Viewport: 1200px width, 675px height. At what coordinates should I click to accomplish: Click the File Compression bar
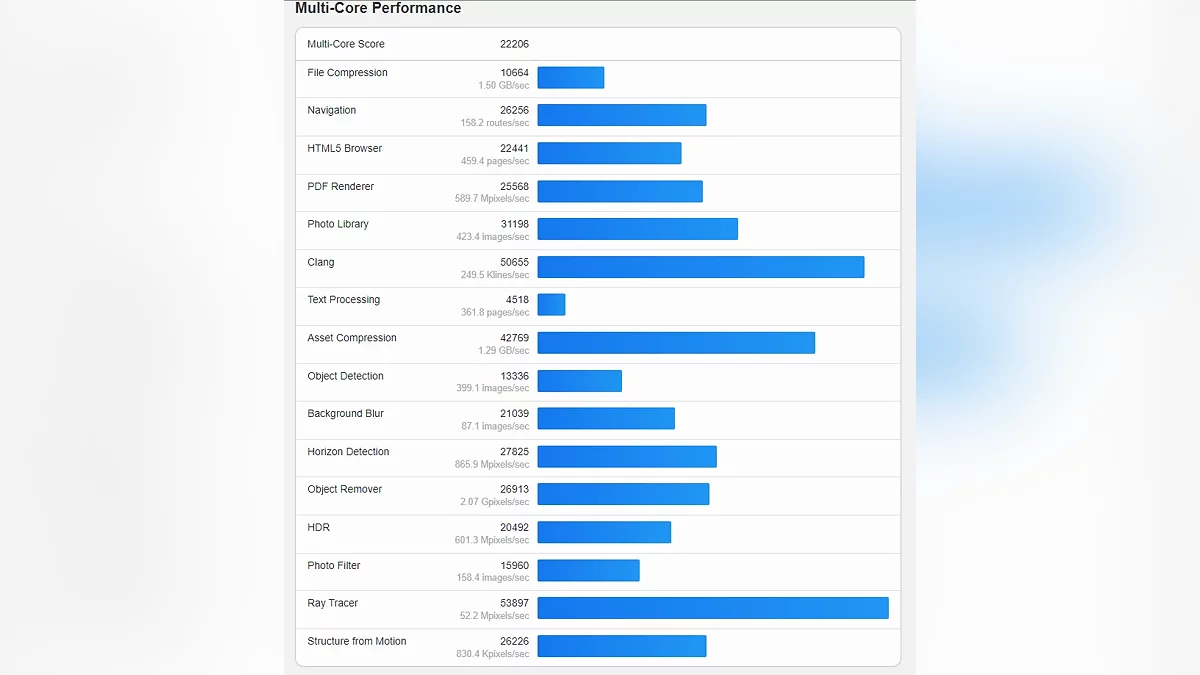tap(570, 78)
